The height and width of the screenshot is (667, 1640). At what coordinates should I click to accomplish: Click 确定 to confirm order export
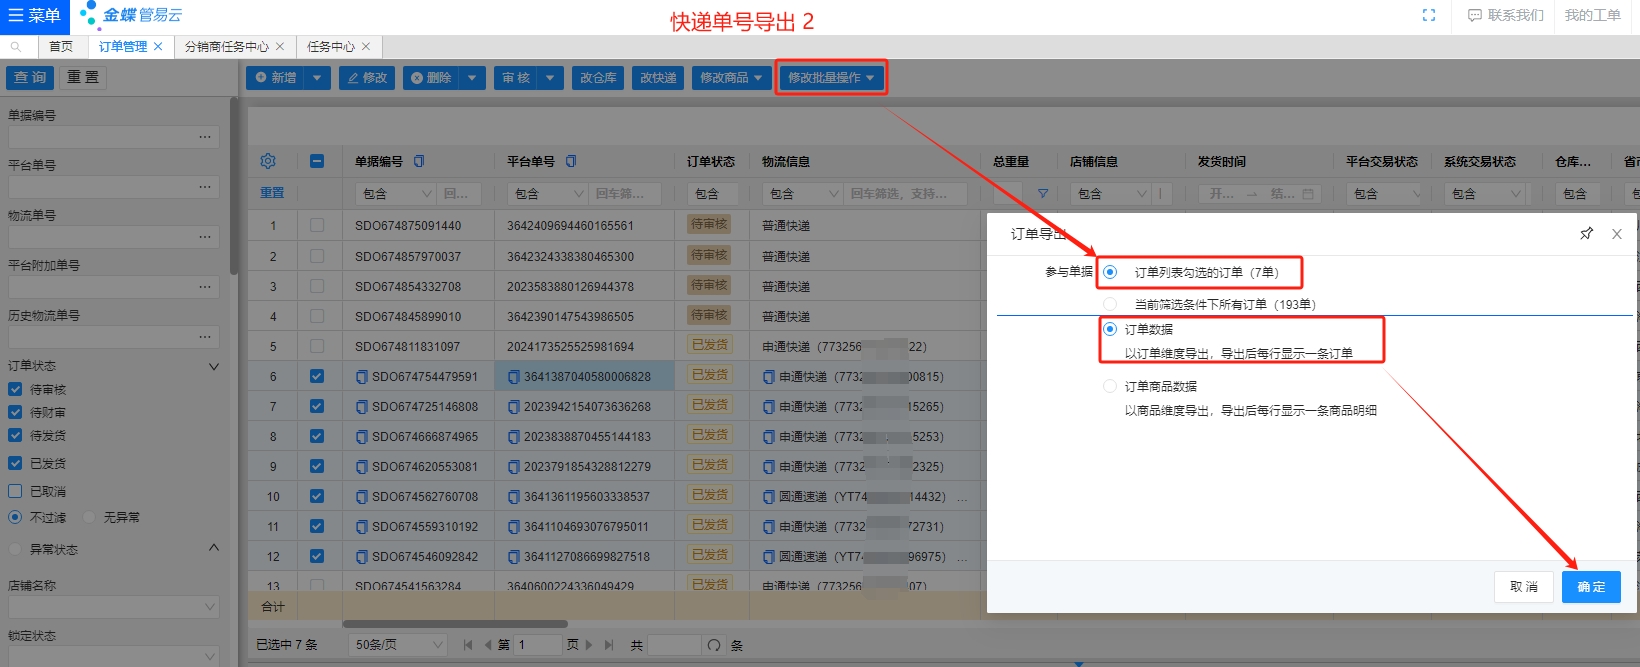tap(1590, 587)
